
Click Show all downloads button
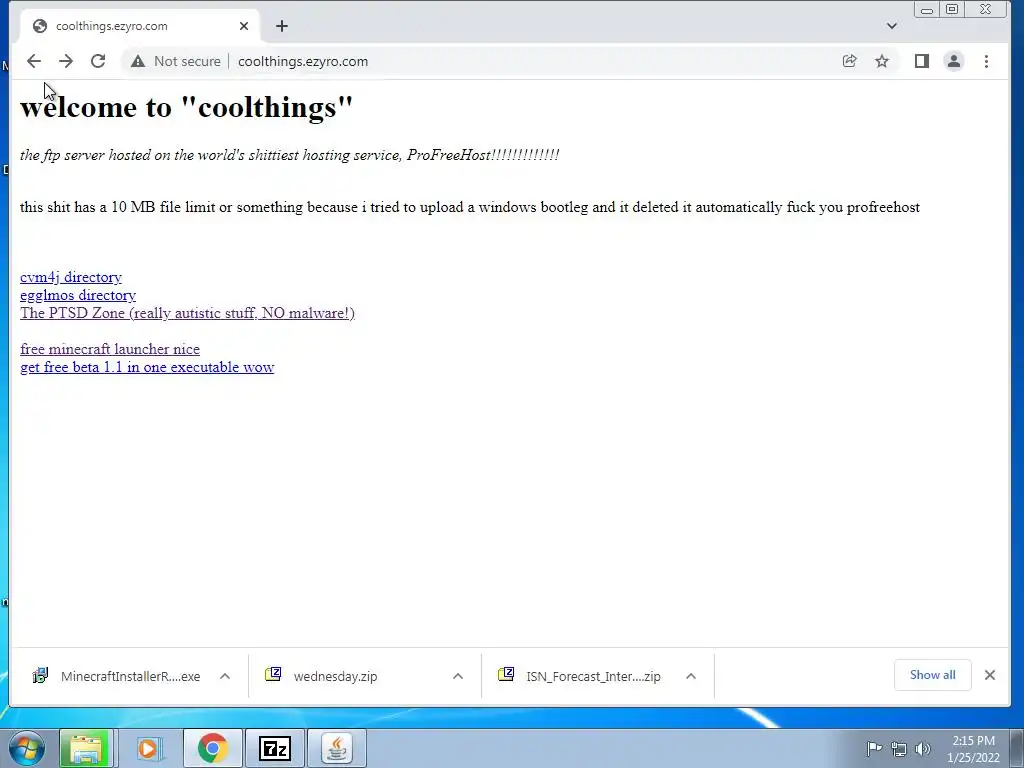933,675
